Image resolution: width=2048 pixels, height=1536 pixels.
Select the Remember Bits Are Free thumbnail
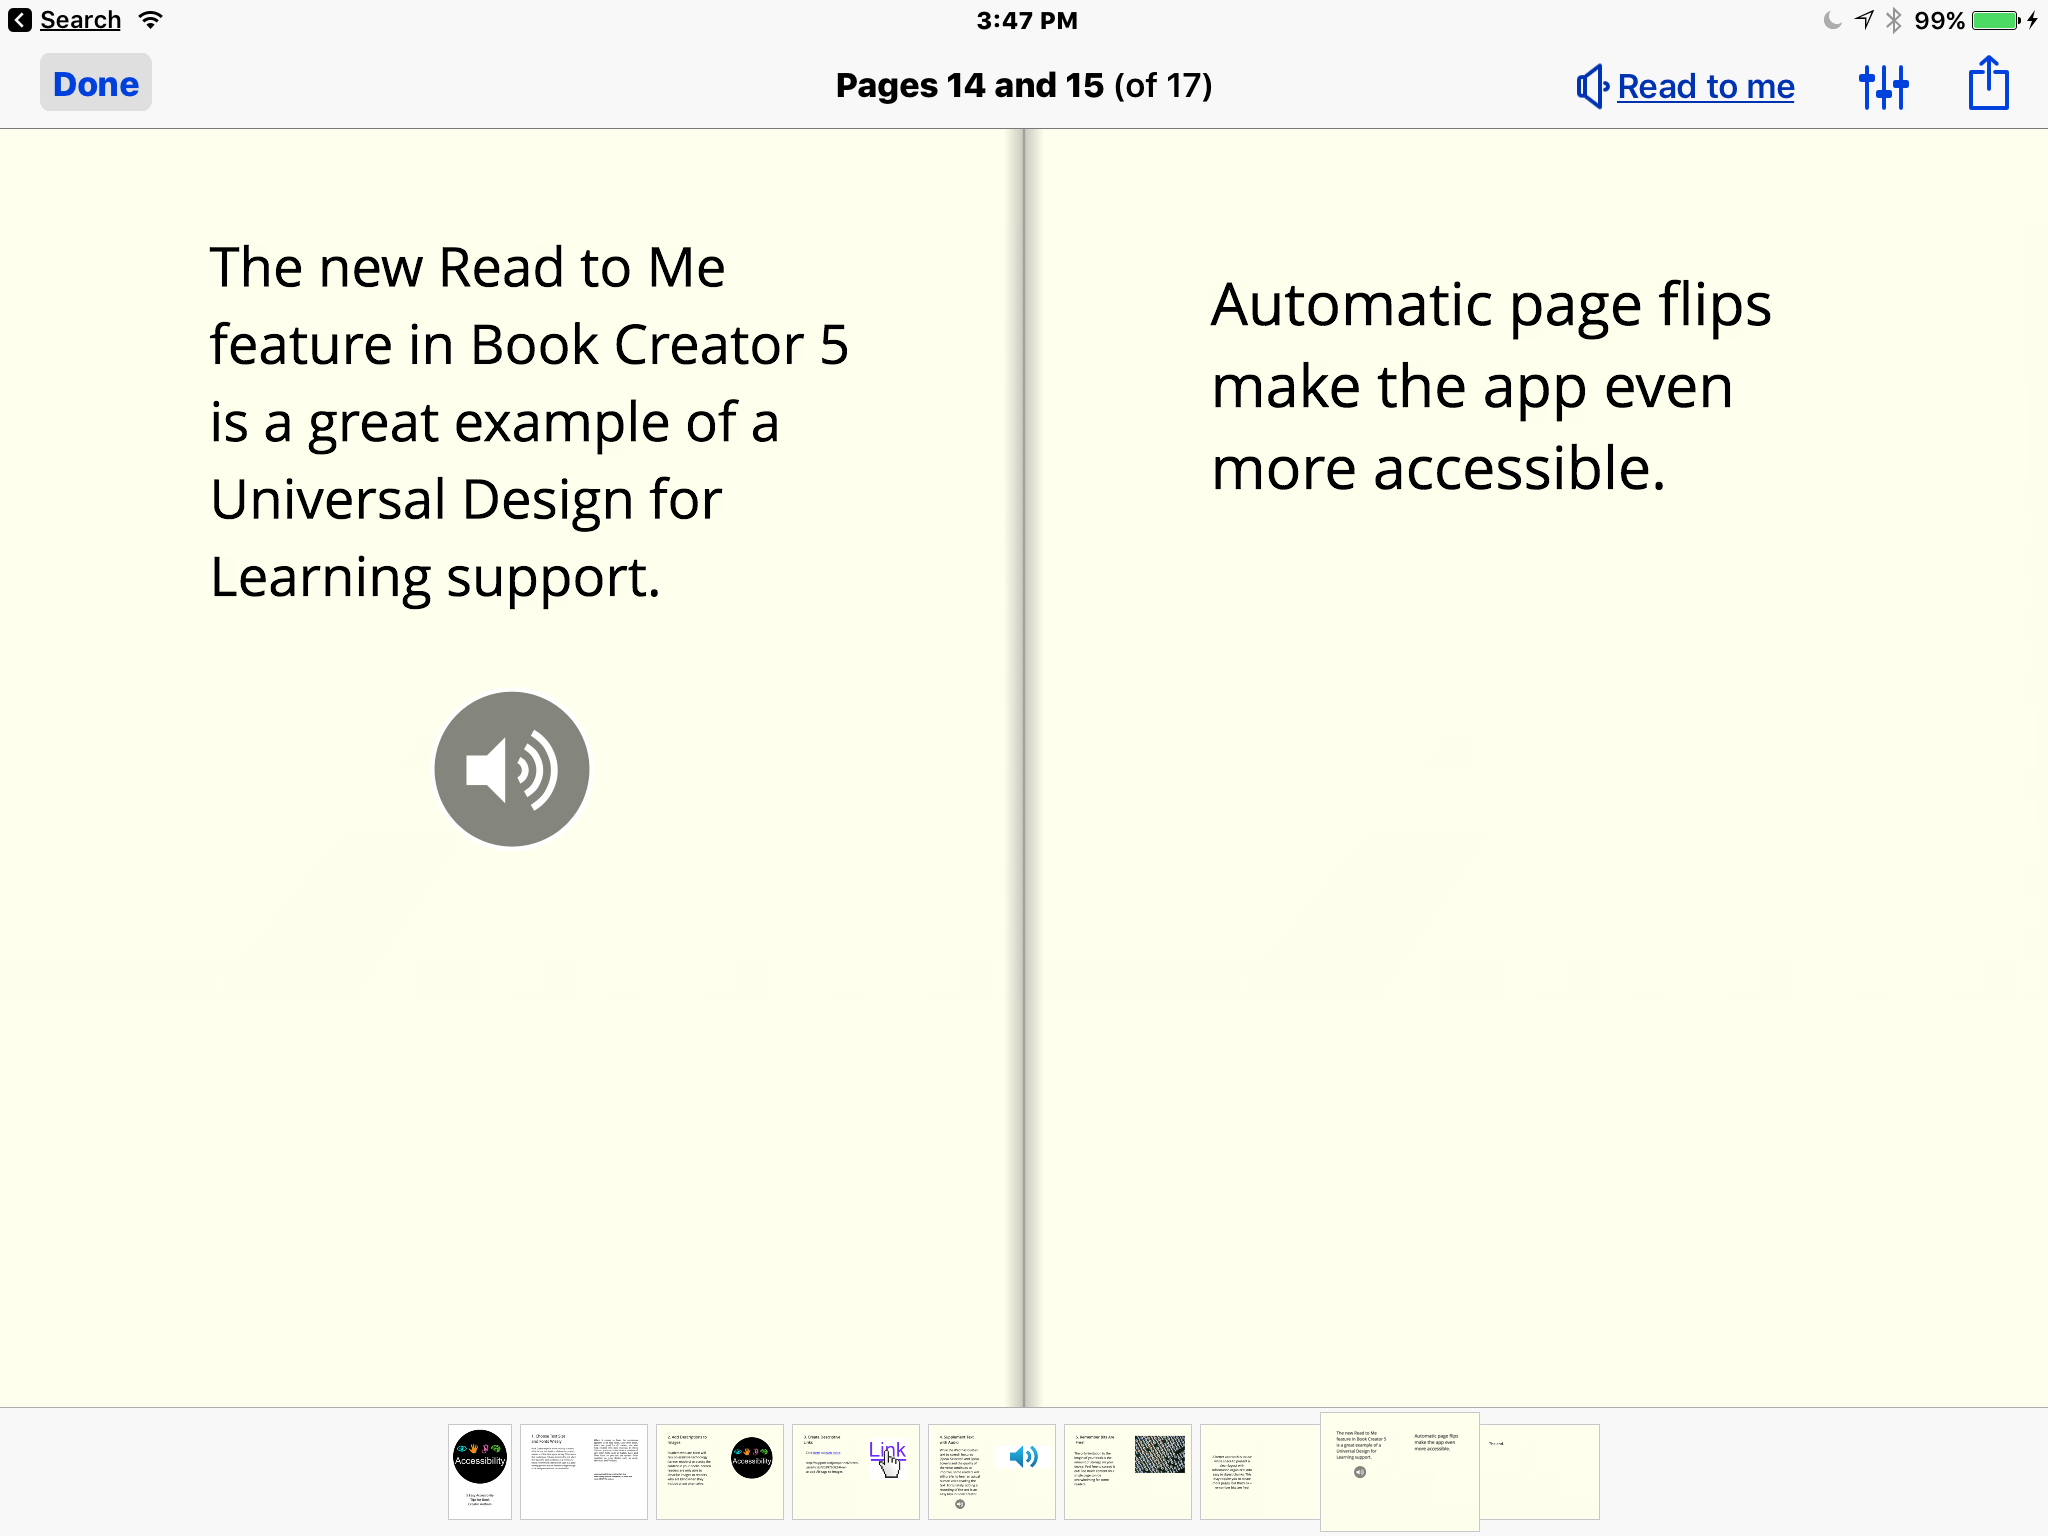(1128, 1471)
